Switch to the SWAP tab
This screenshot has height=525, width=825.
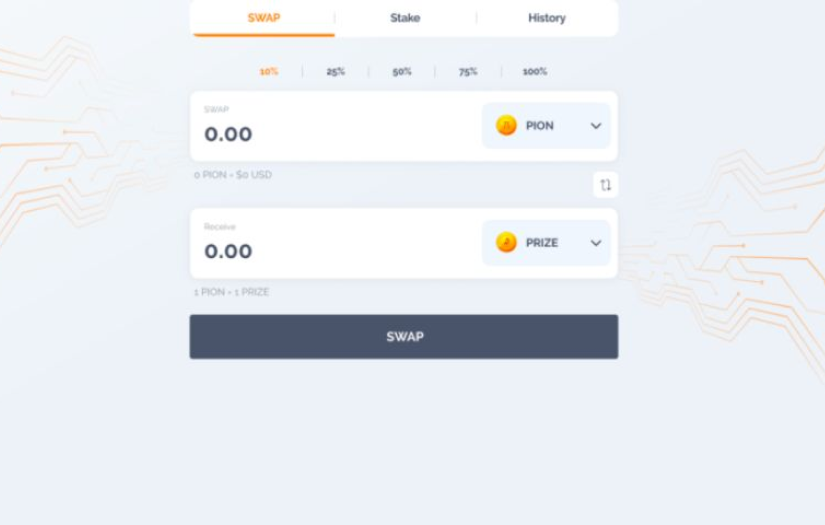pyautogui.click(x=264, y=18)
